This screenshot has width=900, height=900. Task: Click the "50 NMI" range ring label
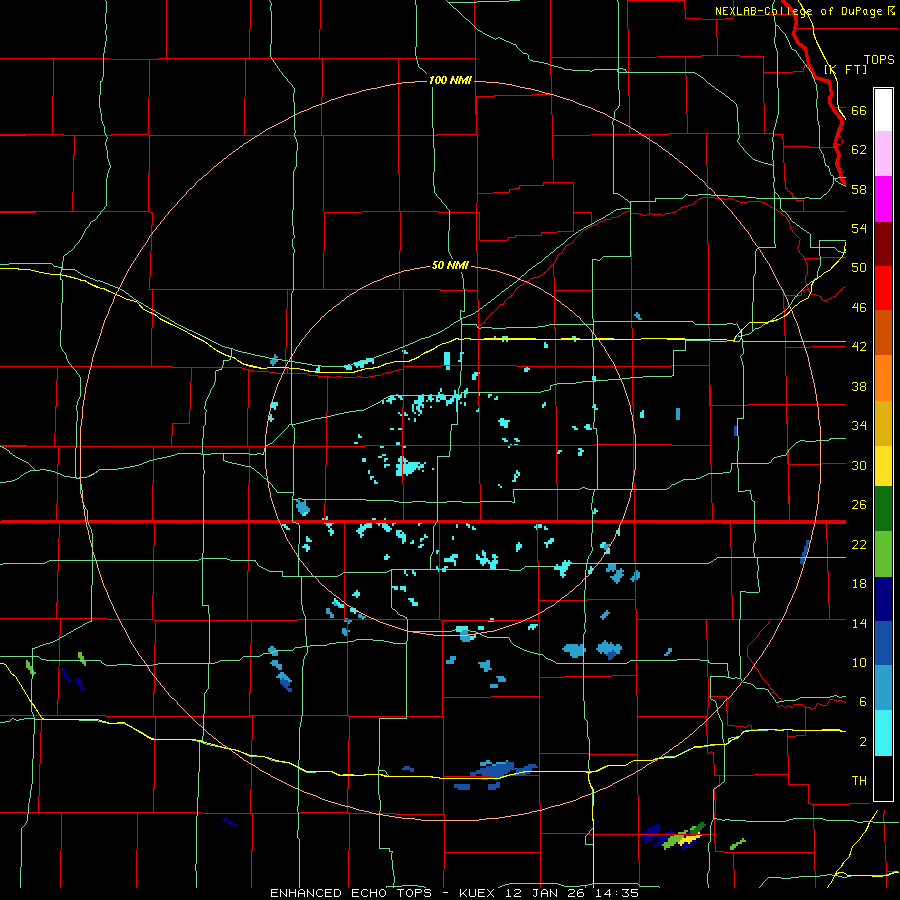coord(450,265)
